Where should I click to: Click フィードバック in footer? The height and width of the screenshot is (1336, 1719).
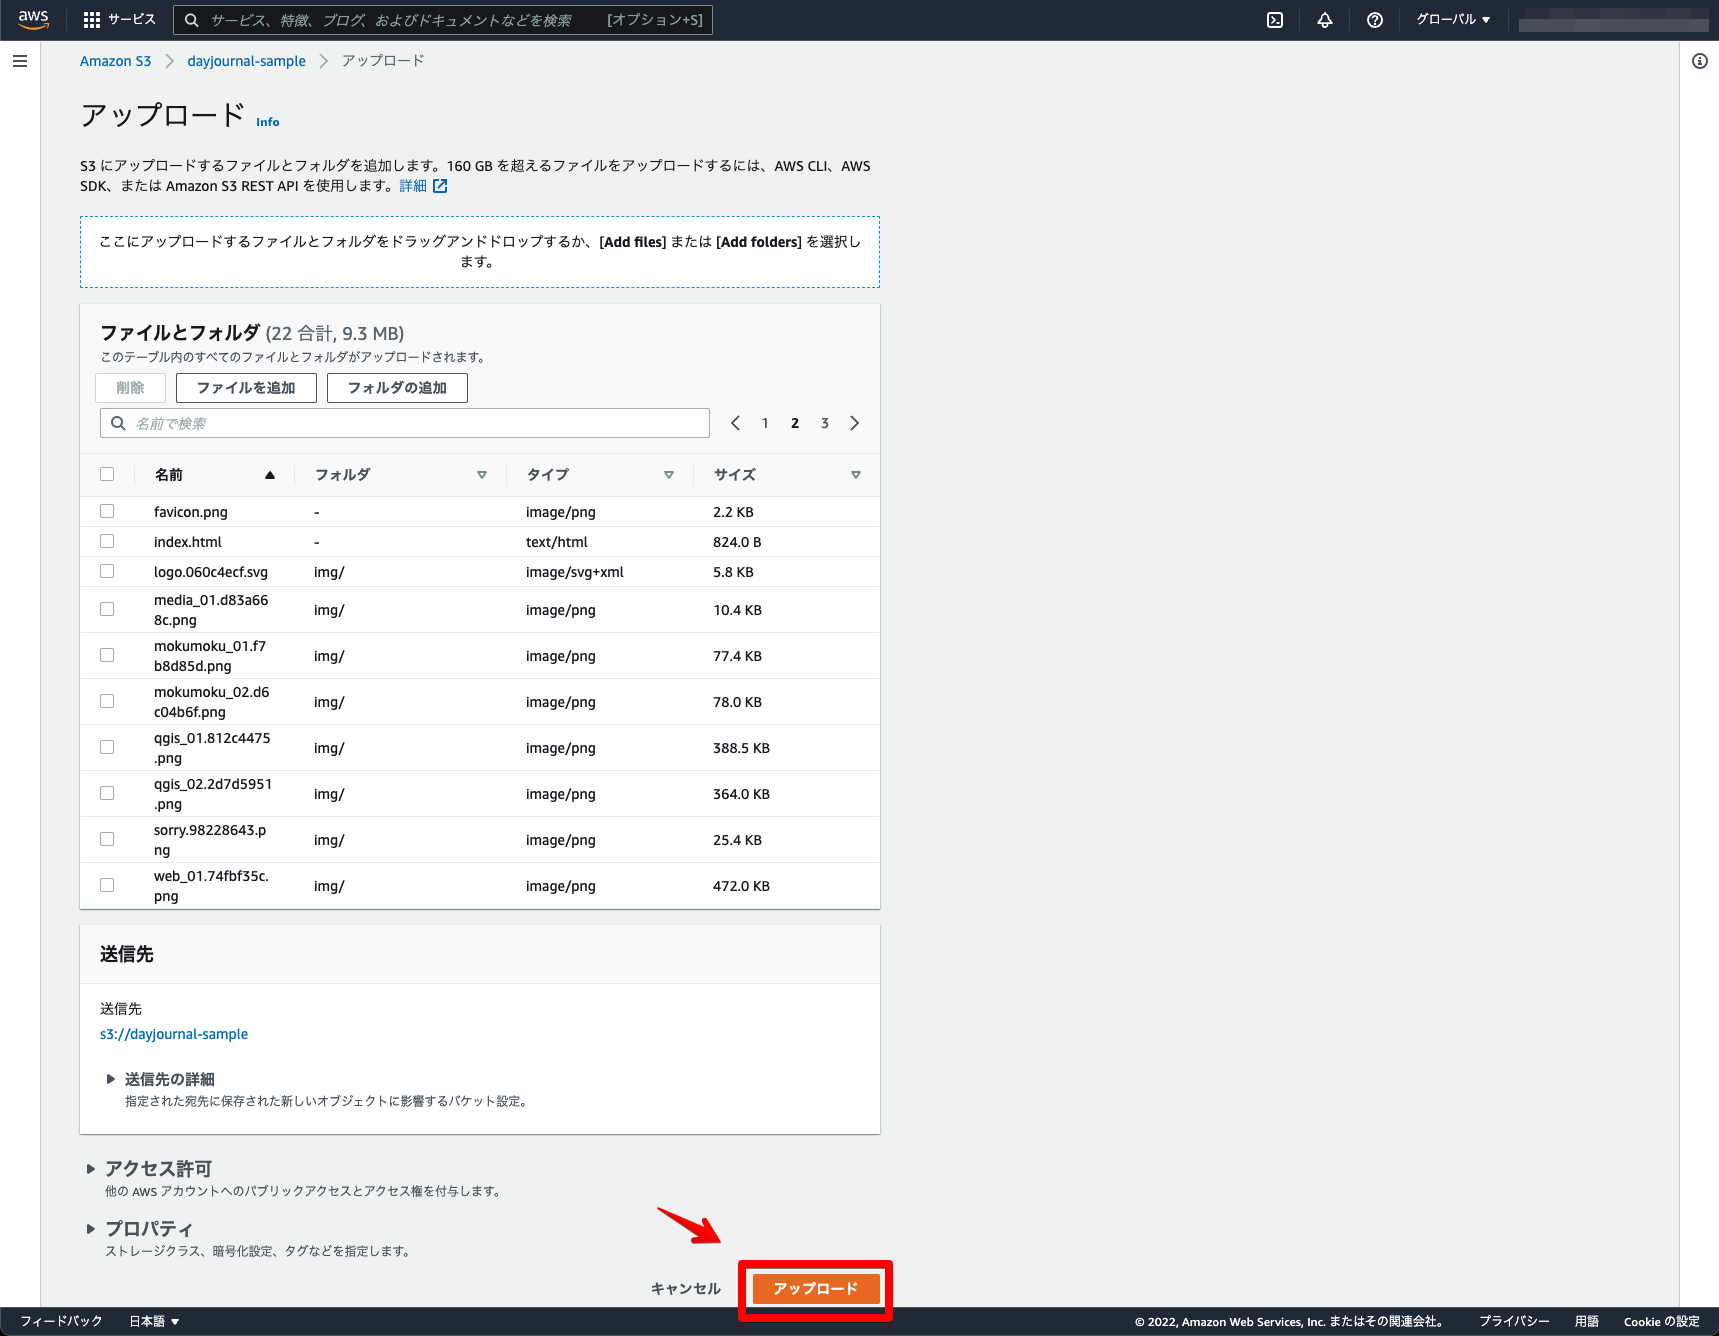click(61, 1321)
